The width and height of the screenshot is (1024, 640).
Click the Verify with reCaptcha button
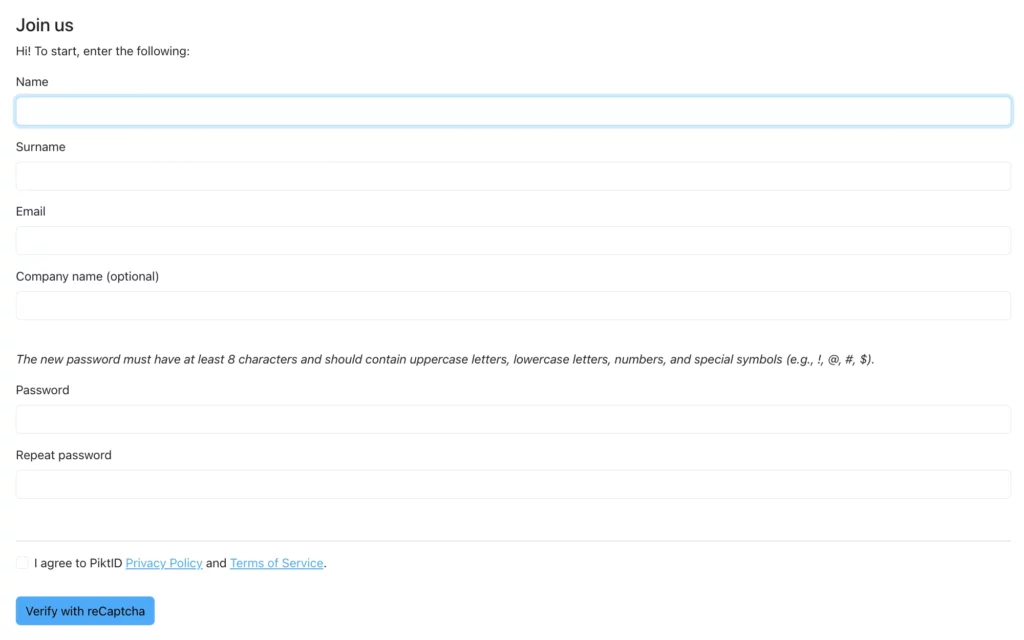tap(84, 610)
